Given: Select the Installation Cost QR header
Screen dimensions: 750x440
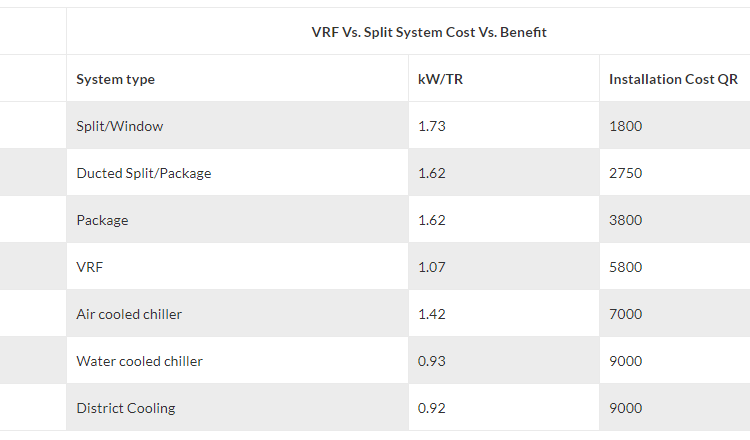Looking at the screenshot, I should (x=673, y=79).
